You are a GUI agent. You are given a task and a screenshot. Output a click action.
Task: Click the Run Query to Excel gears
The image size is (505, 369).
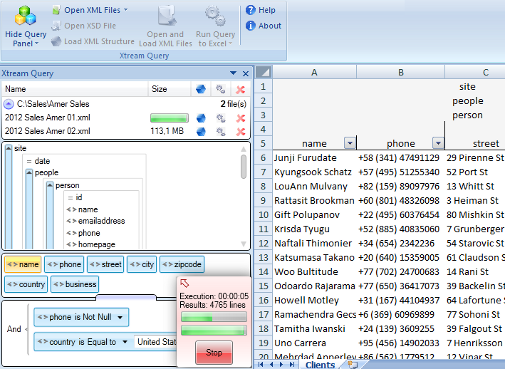pos(215,16)
